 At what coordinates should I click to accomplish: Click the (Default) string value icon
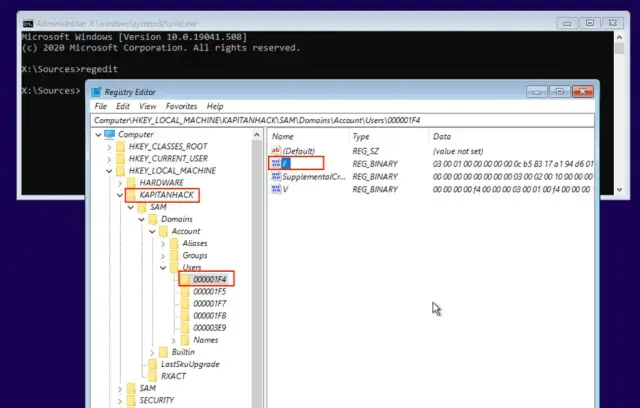pyautogui.click(x=277, y=150)
